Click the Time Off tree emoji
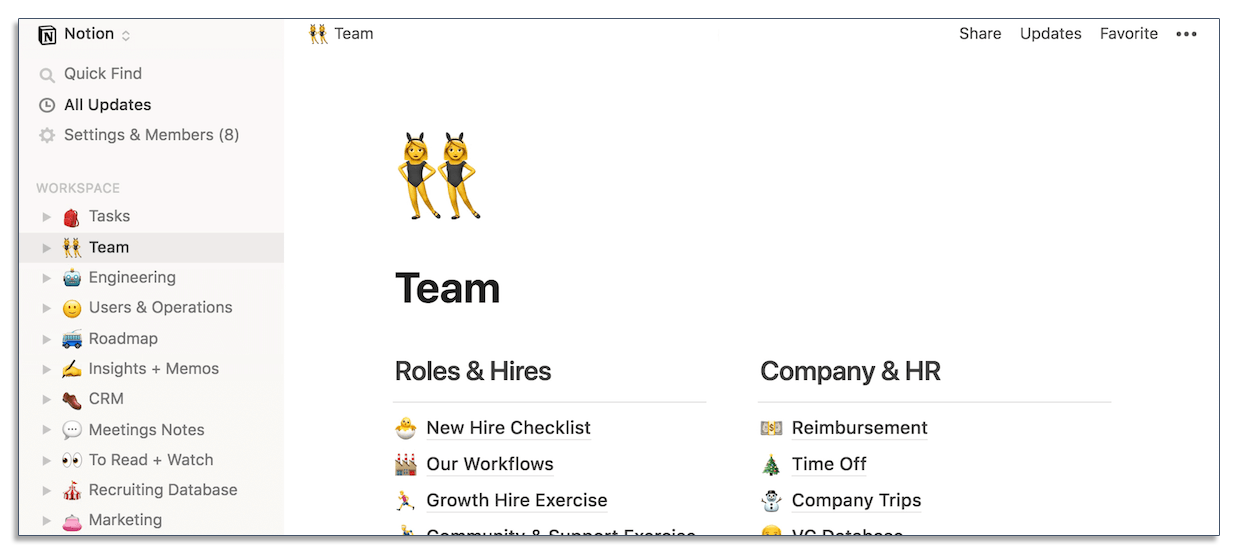Screen dimensions: 1238x554 (x=770, y=464)
